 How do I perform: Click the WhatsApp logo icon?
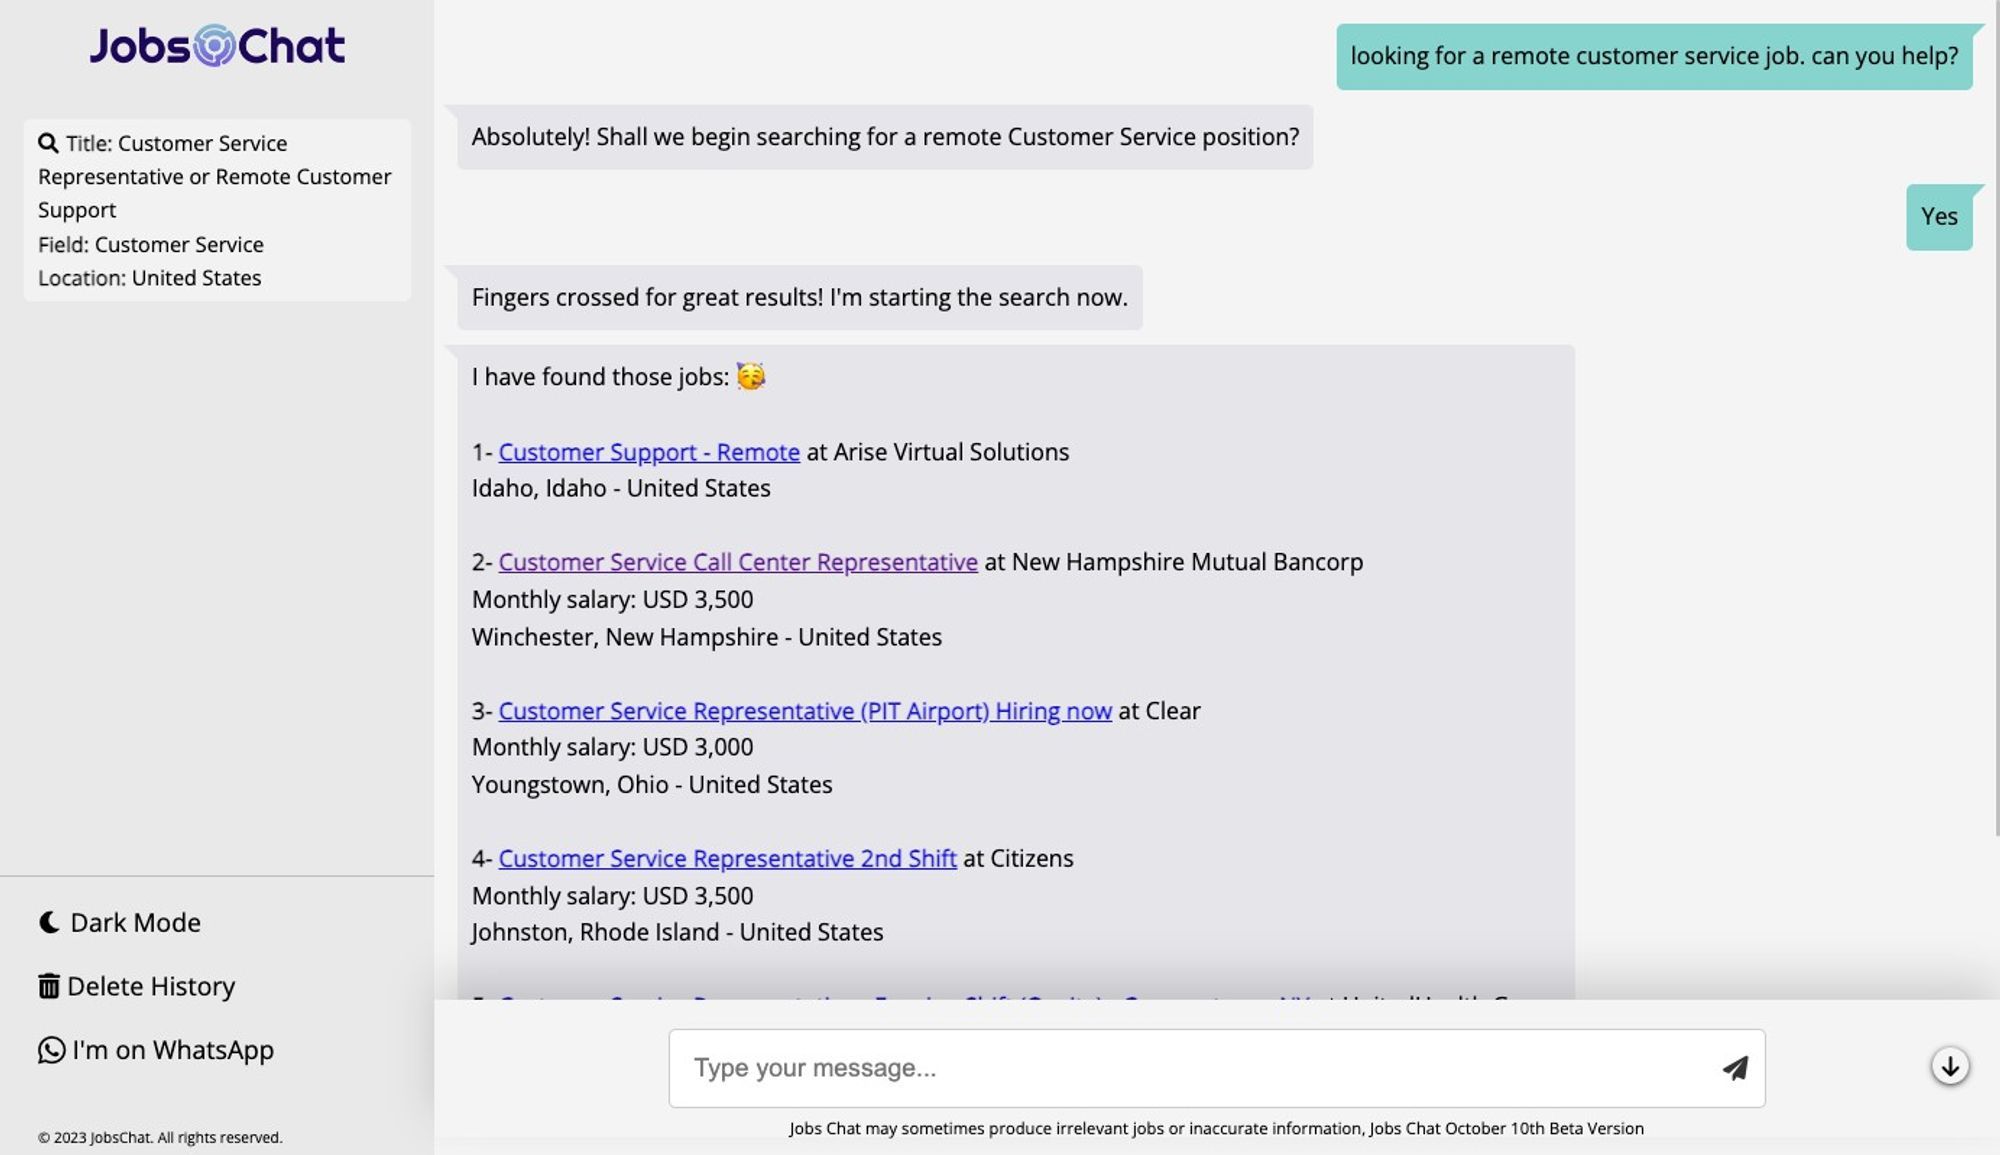[x=51, y=1050]
